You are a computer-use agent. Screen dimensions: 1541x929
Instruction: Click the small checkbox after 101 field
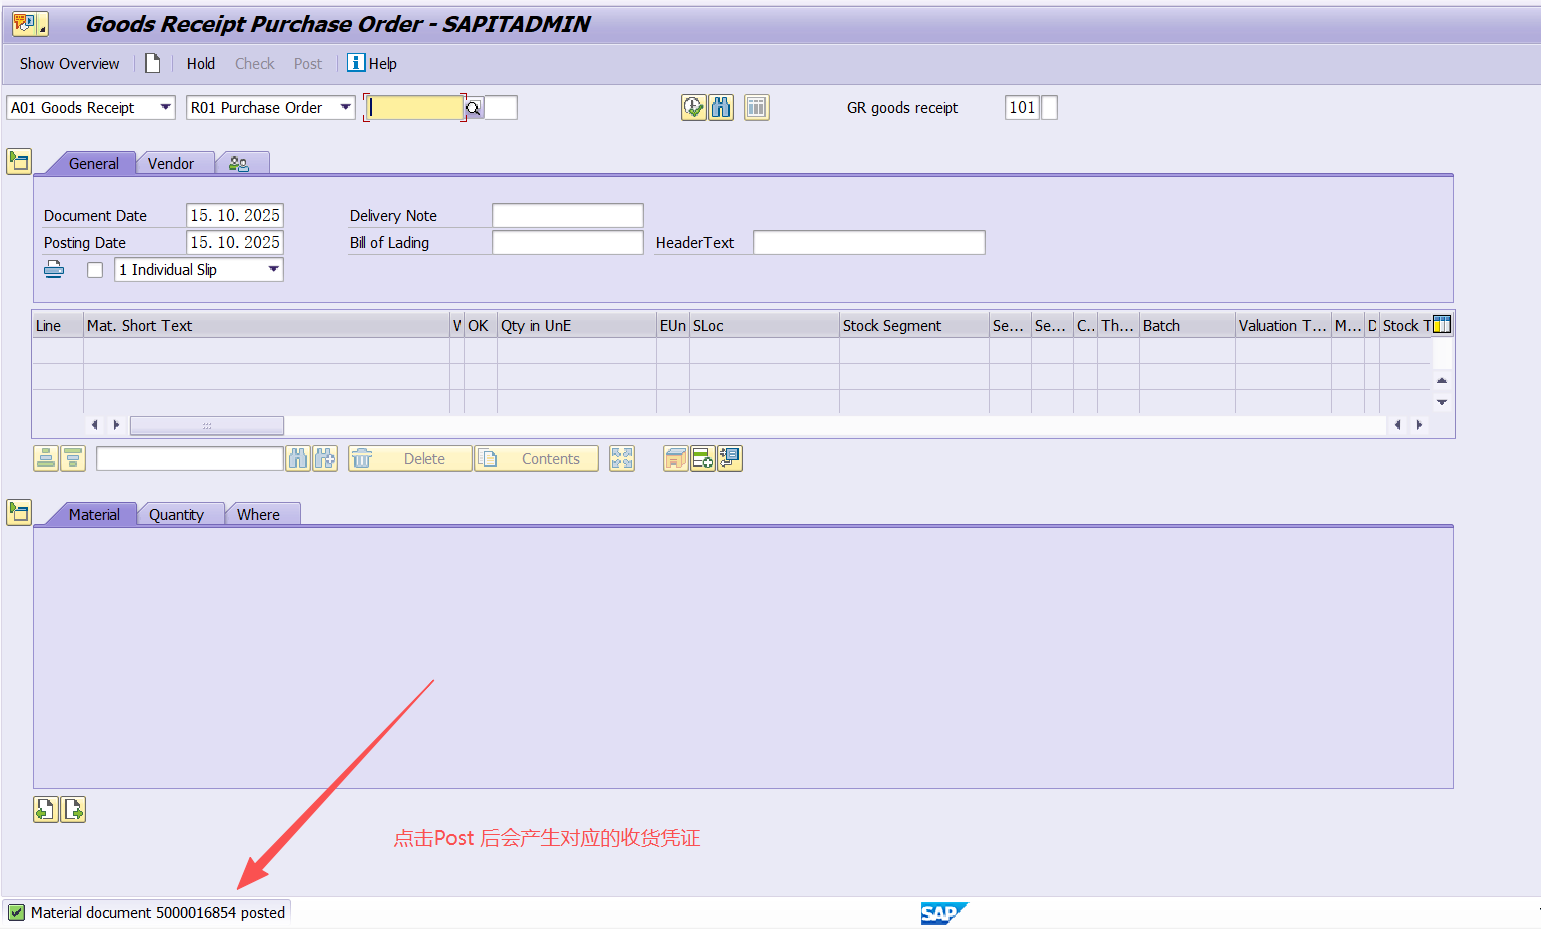1049,108
